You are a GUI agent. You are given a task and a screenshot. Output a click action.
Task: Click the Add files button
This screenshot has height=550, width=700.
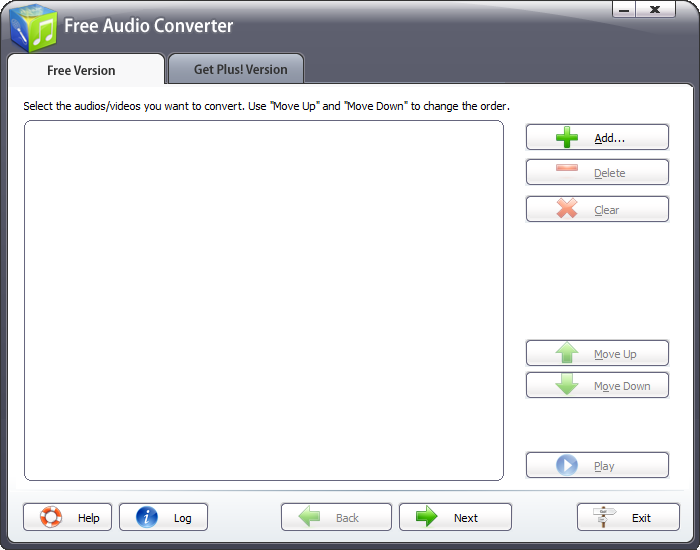pyautogui.click(x=597, y=137)
